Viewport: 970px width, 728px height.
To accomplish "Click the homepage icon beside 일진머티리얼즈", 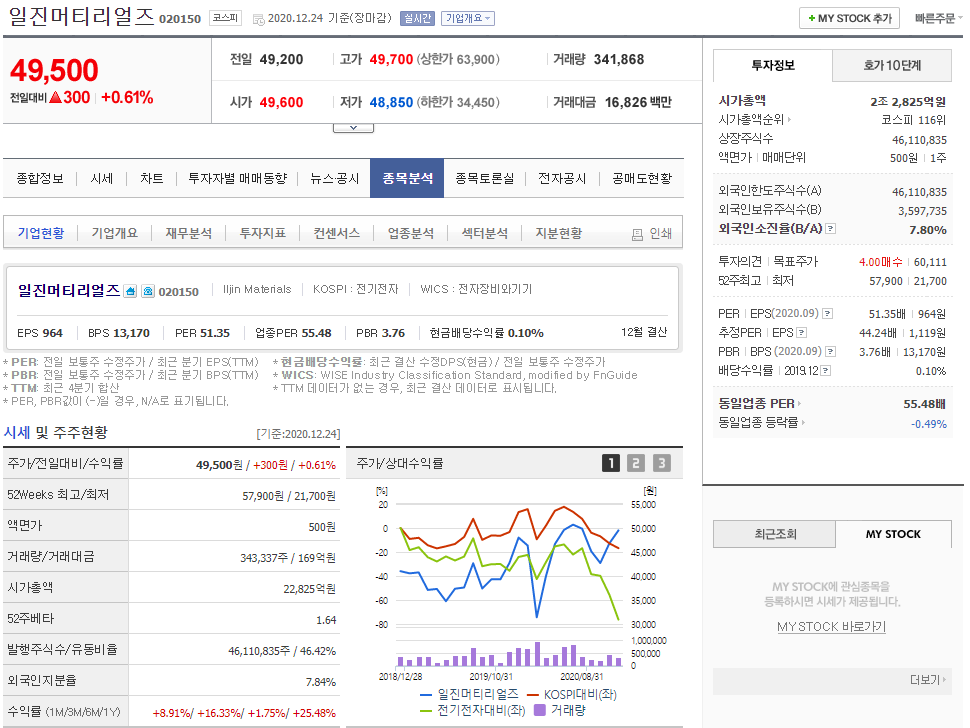I will [130, 291].
